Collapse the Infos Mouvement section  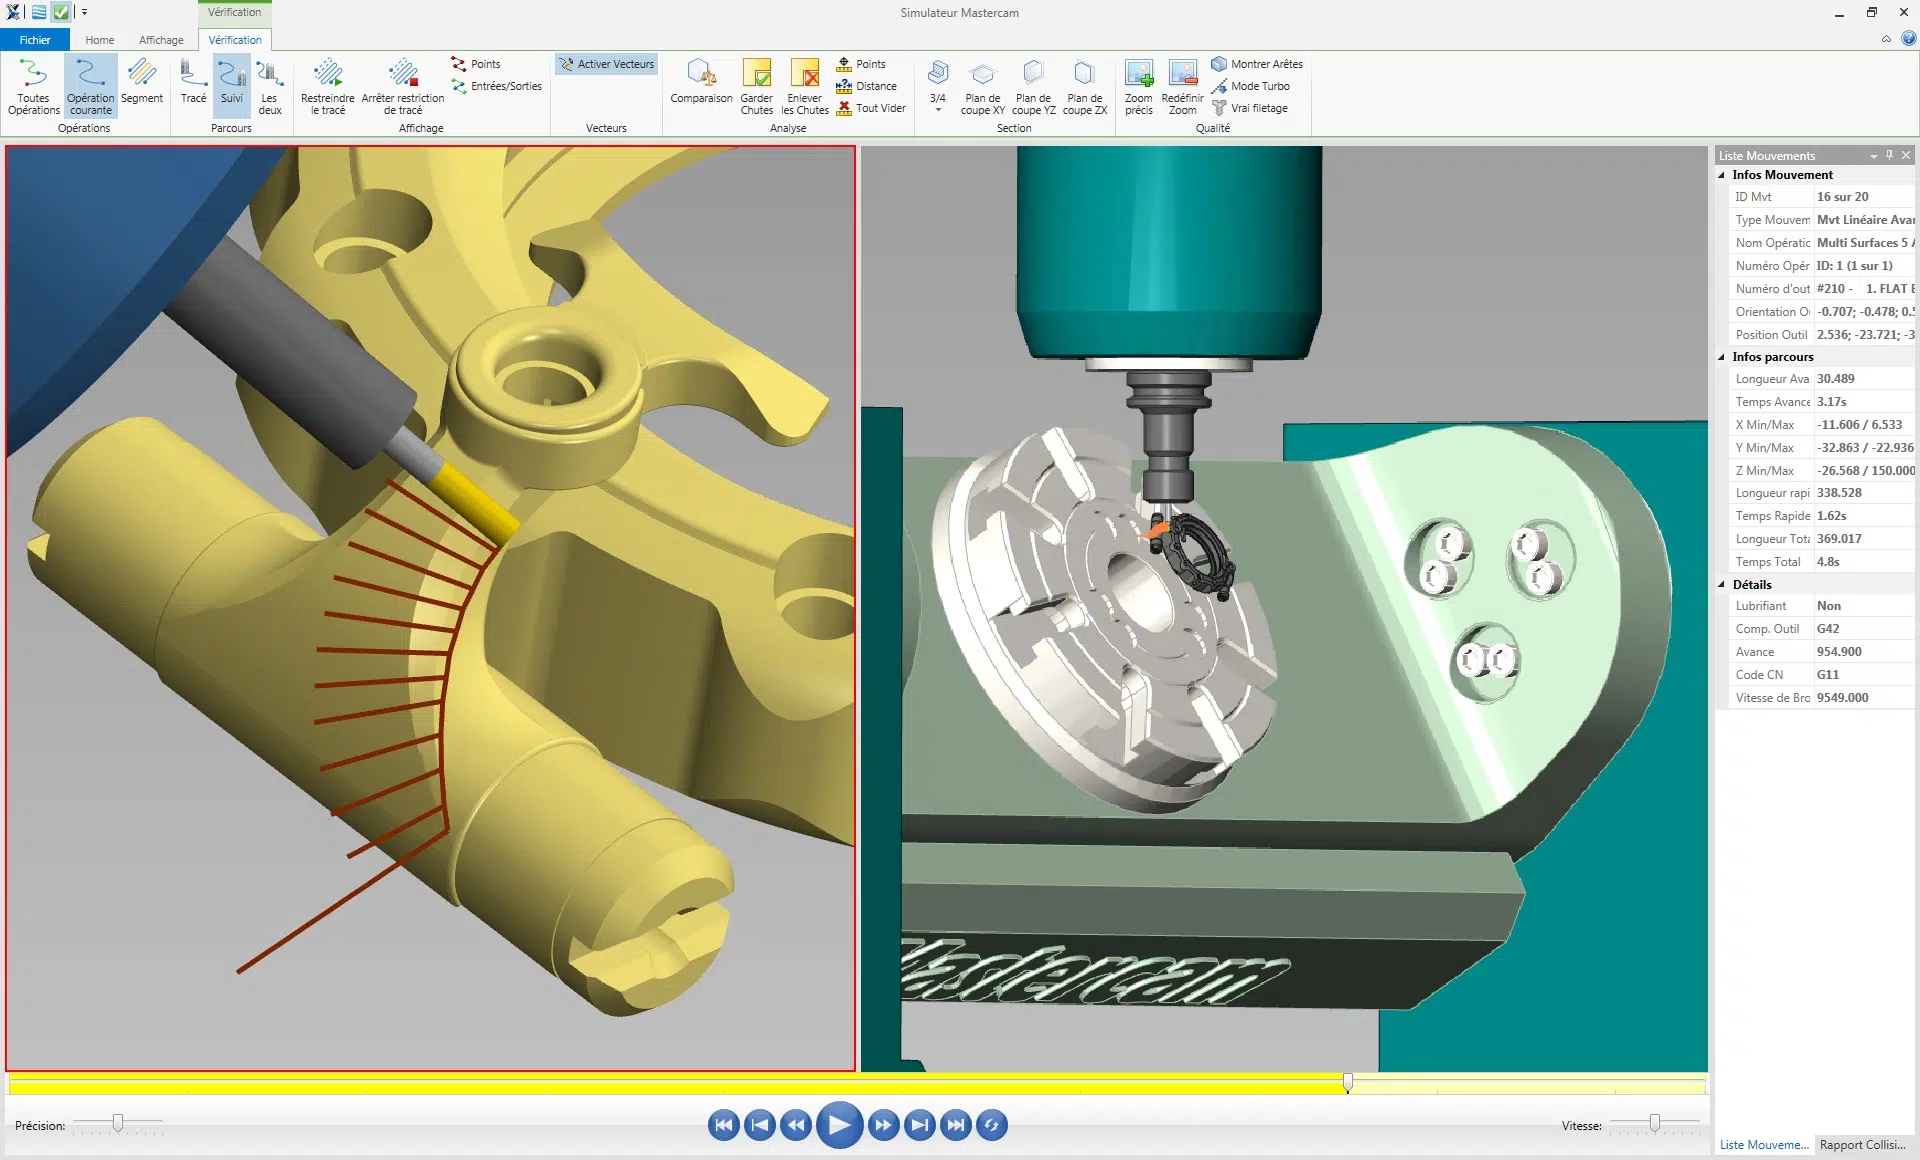(x=1722, y=175)
